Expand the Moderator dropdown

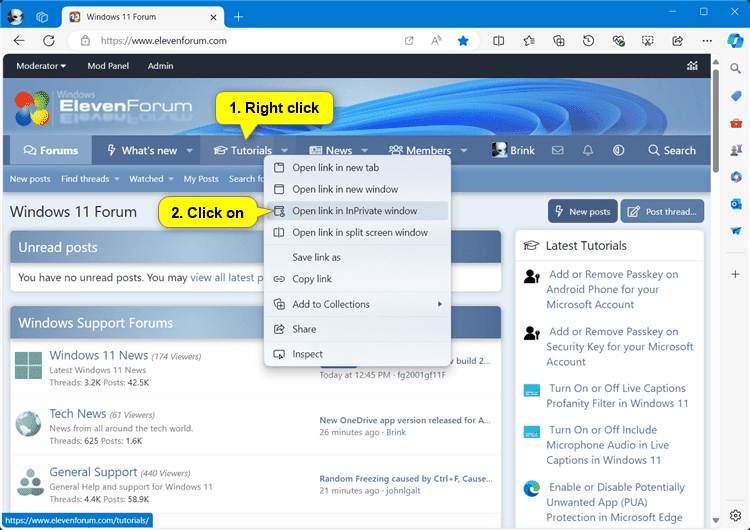pyautogui.click(x=41, y=66)
